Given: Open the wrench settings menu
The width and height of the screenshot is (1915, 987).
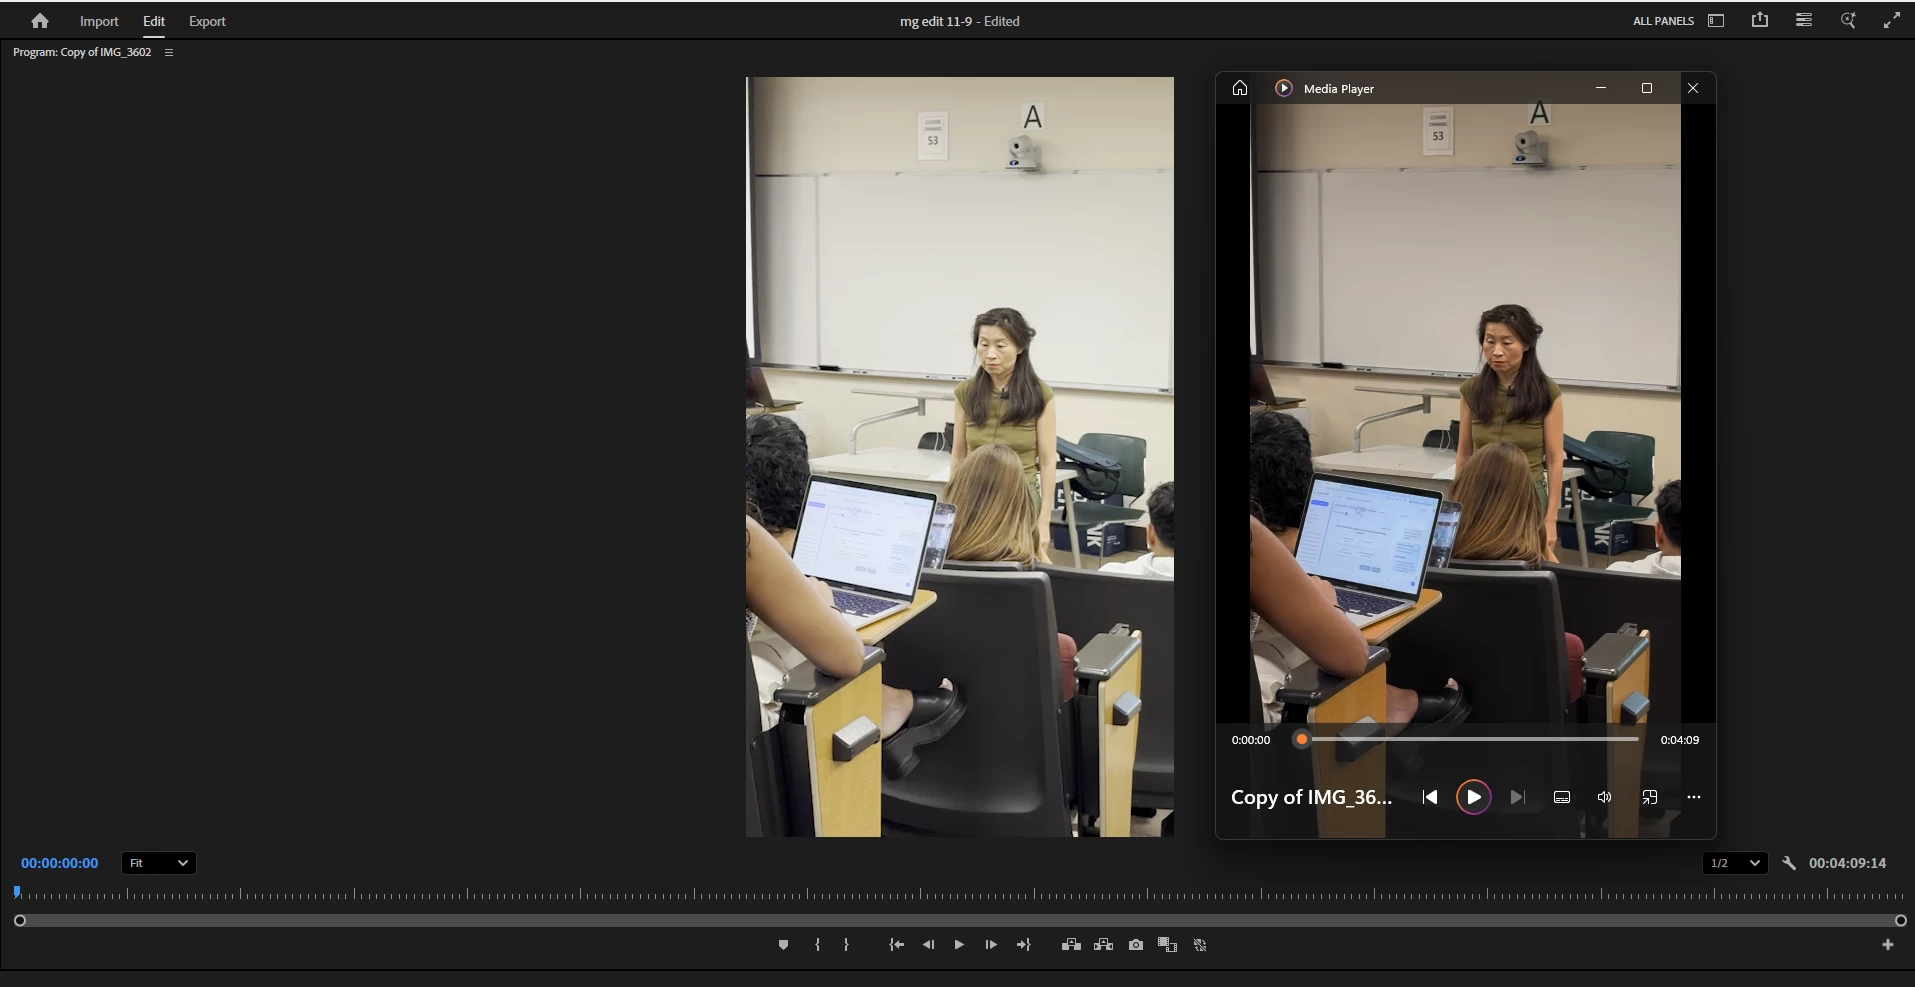Looking at the screenshot, I should coord(1789,863).
